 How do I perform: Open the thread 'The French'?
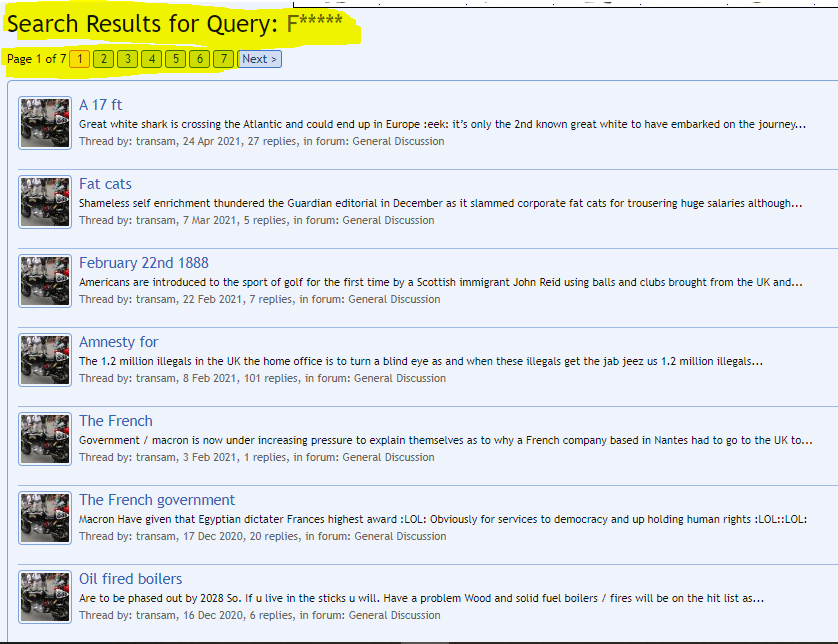(x=116, y=420)
